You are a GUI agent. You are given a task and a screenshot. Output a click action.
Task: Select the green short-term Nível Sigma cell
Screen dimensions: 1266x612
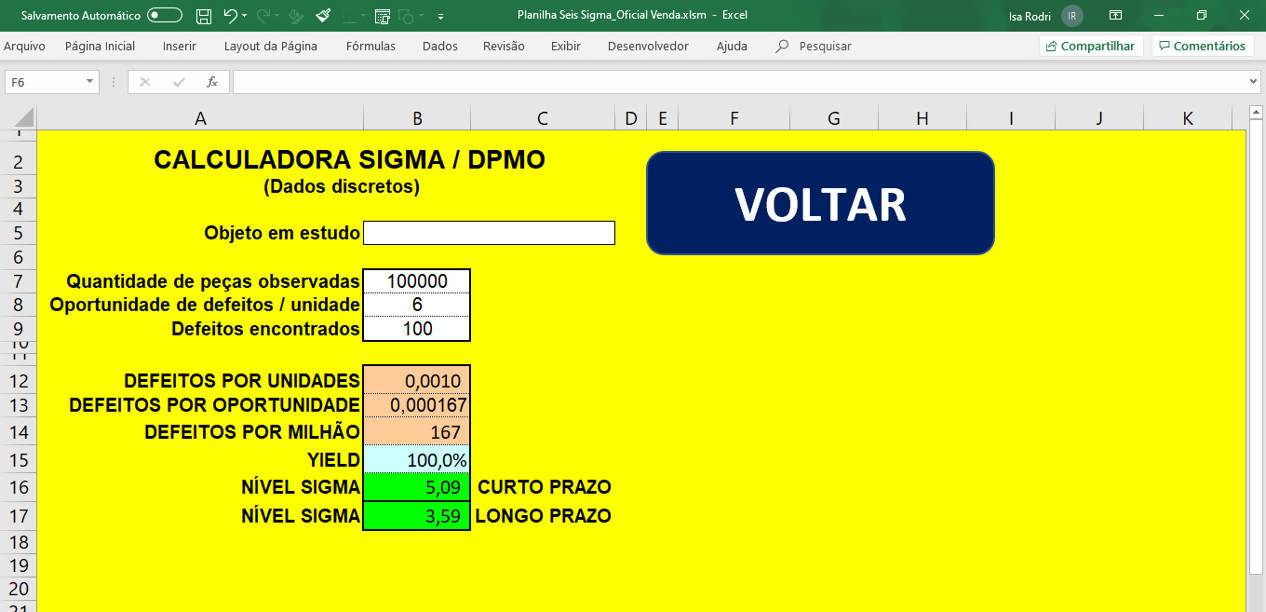(x=416, y=488)
